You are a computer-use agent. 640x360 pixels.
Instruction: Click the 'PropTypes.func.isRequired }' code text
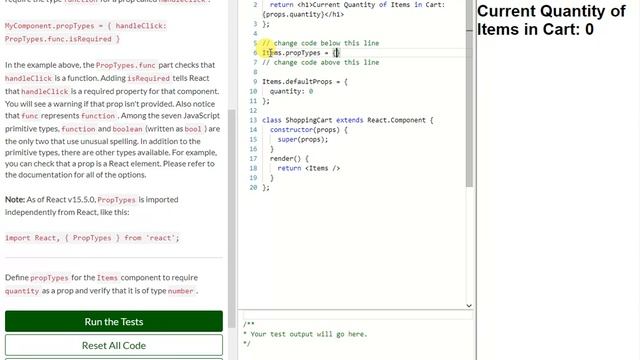tap(62, 39)
